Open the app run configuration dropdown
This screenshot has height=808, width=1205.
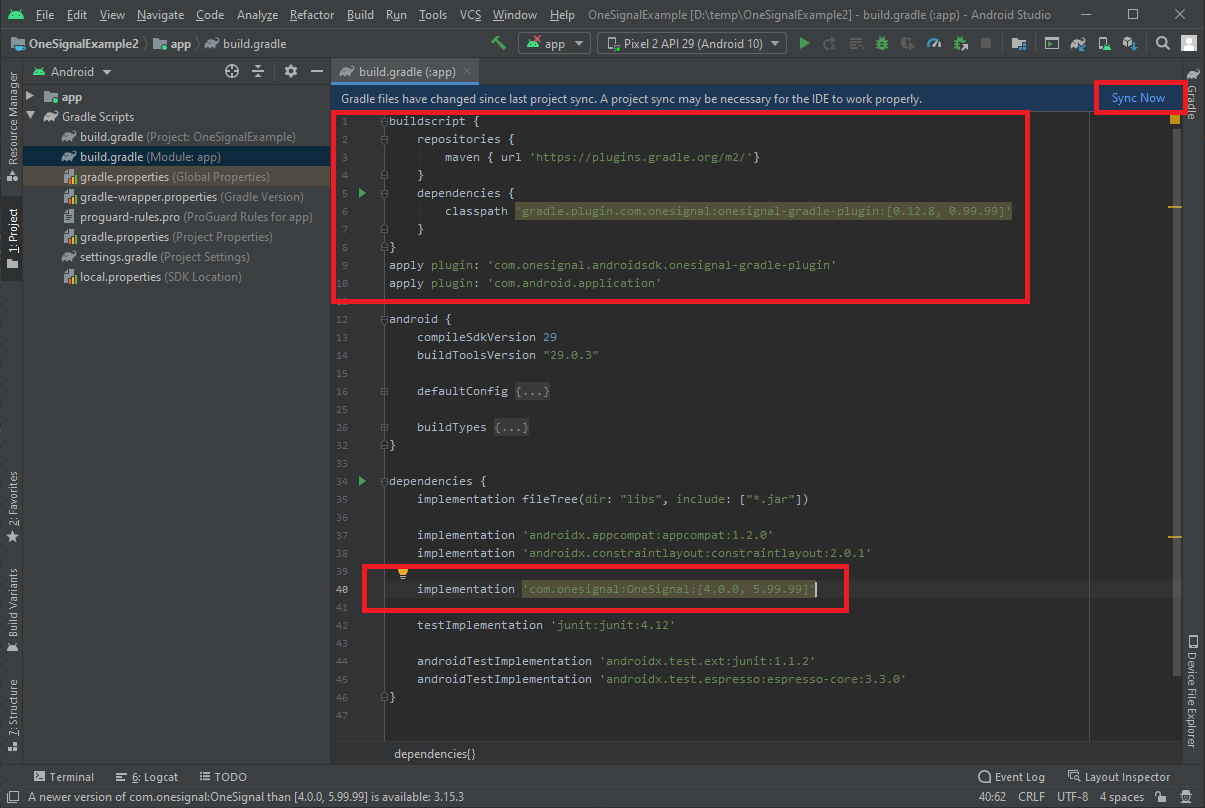[554, 43]
